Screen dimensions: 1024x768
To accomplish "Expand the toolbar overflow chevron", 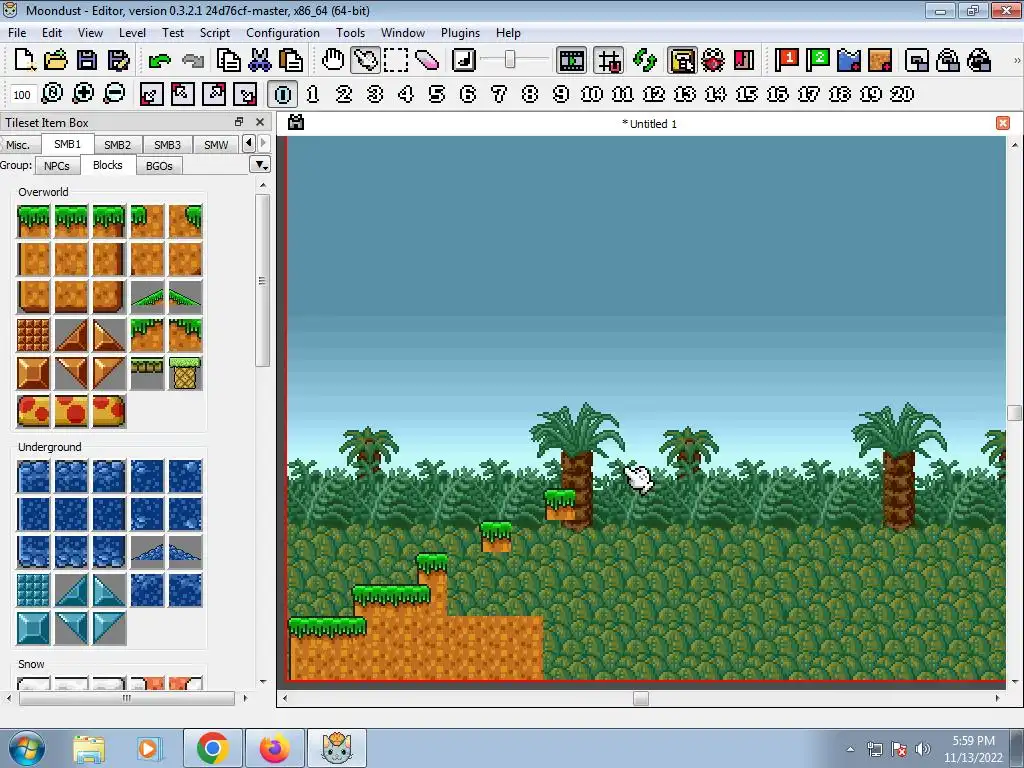I will click(1016, 60).
